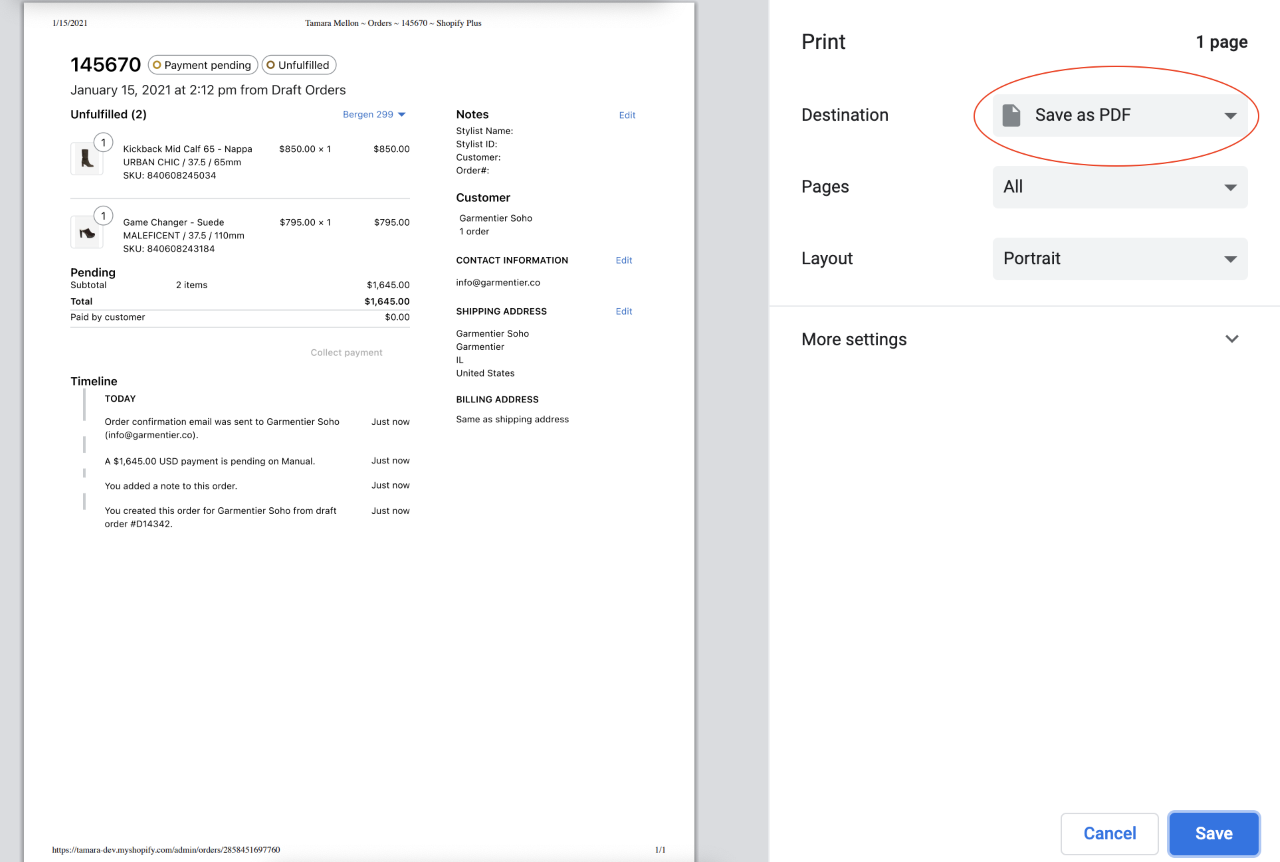Click the '1 page' count label
The width and height of the screenshot is (1280, 862).
pyautogui.click(x=1222, y=42)
